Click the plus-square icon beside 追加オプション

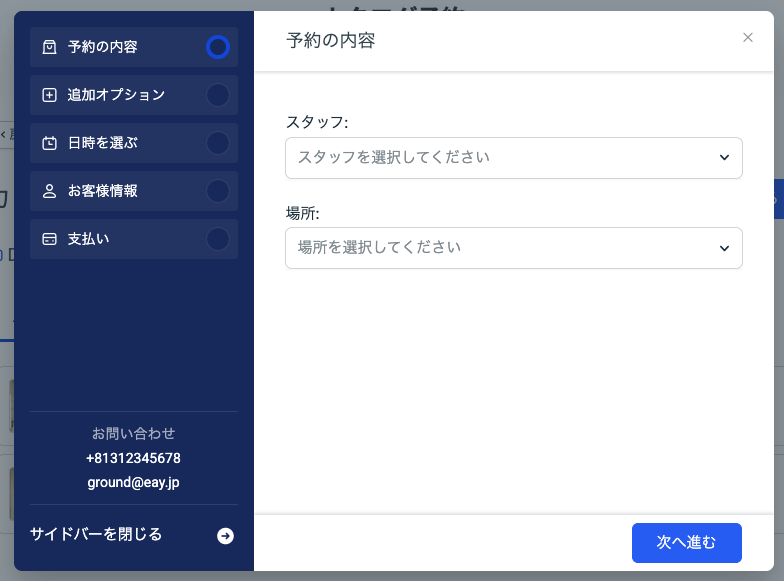click(x=49, y=95)
